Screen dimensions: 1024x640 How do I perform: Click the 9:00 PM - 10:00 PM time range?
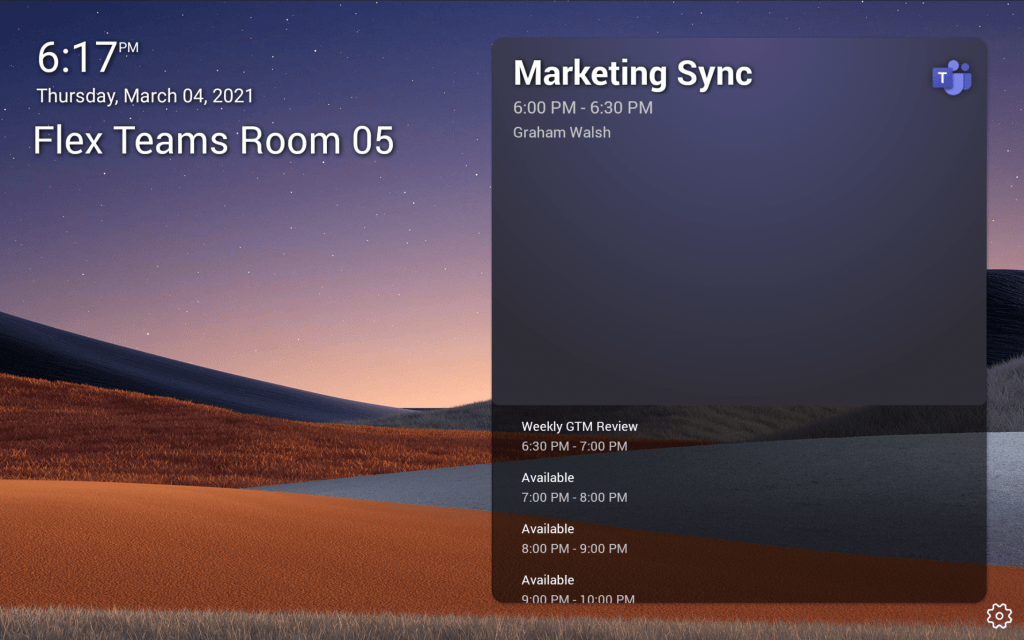tap(578, 598)
